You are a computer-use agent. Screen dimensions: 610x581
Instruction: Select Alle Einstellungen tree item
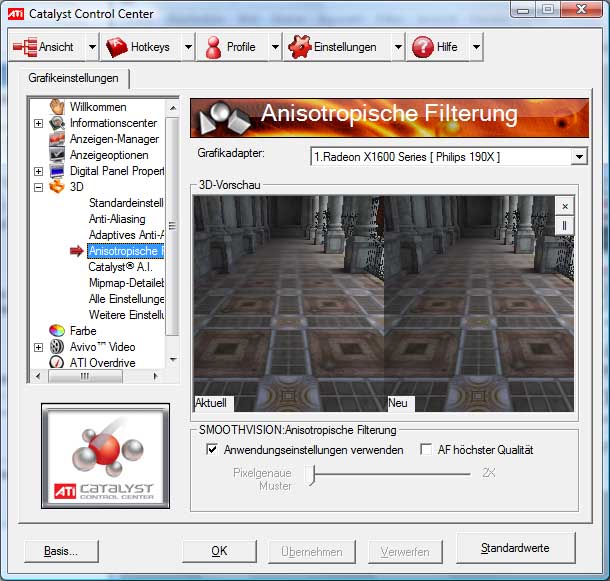click(x=126, y=299)
